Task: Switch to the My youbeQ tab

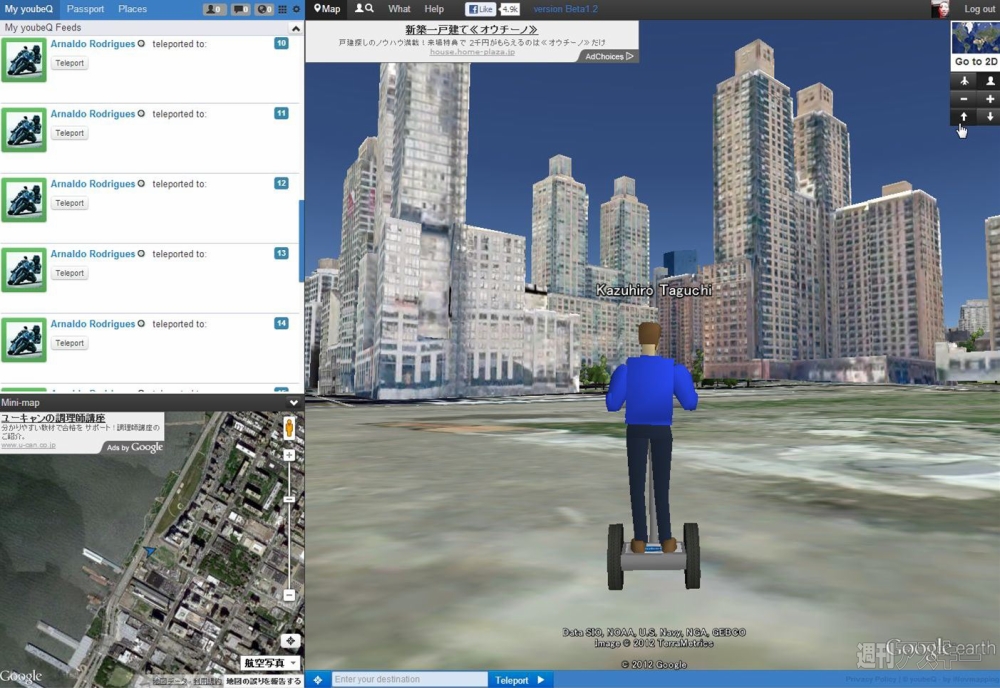Action: tap(29, 9)
